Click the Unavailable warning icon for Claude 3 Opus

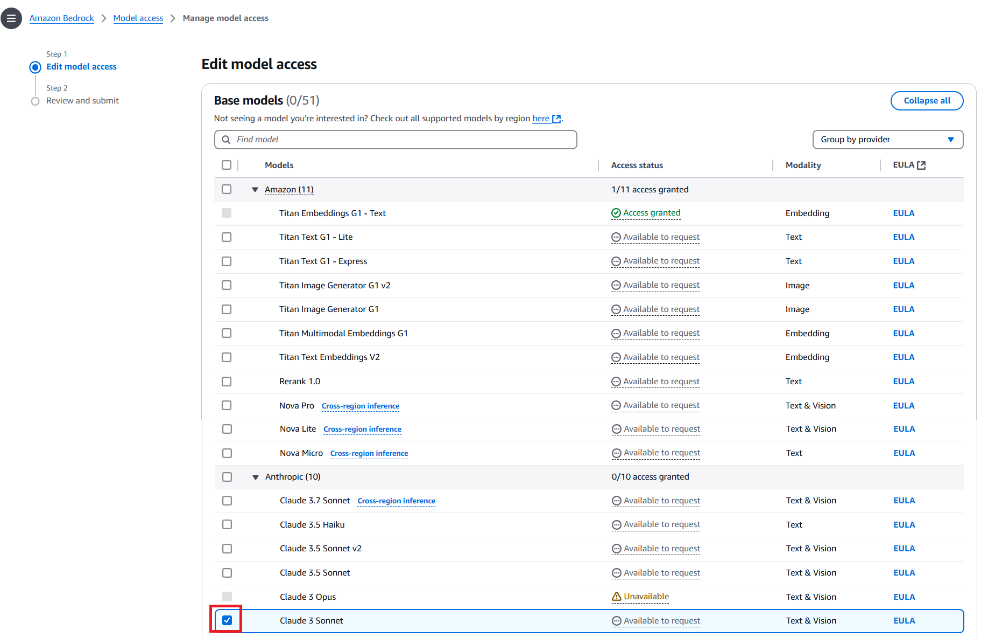coord(616,597)
